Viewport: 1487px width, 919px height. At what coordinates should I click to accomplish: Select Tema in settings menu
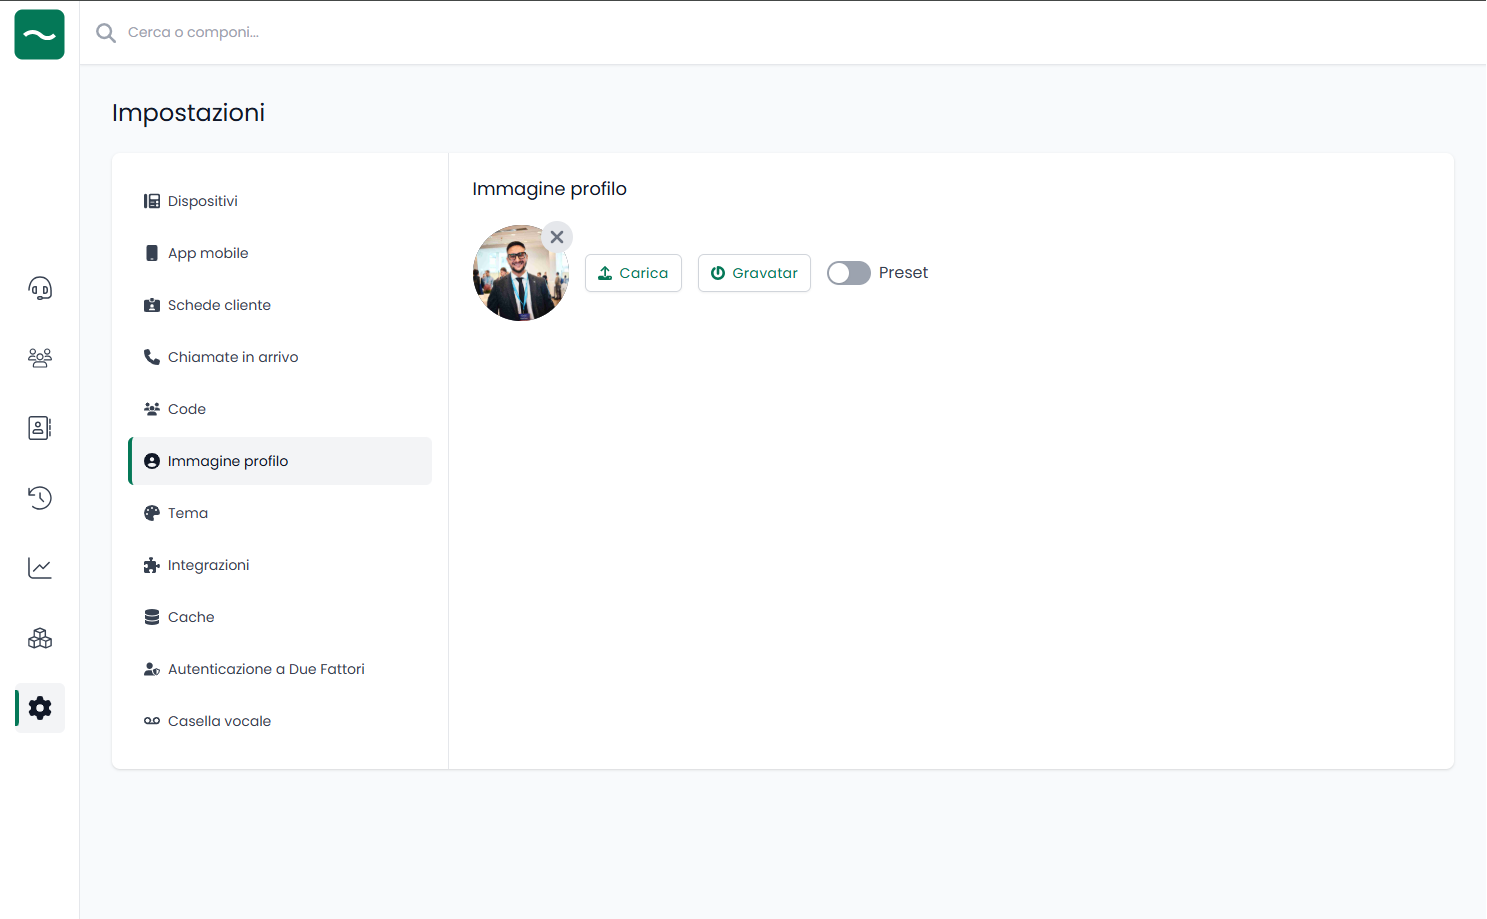[x=188, y=513]
